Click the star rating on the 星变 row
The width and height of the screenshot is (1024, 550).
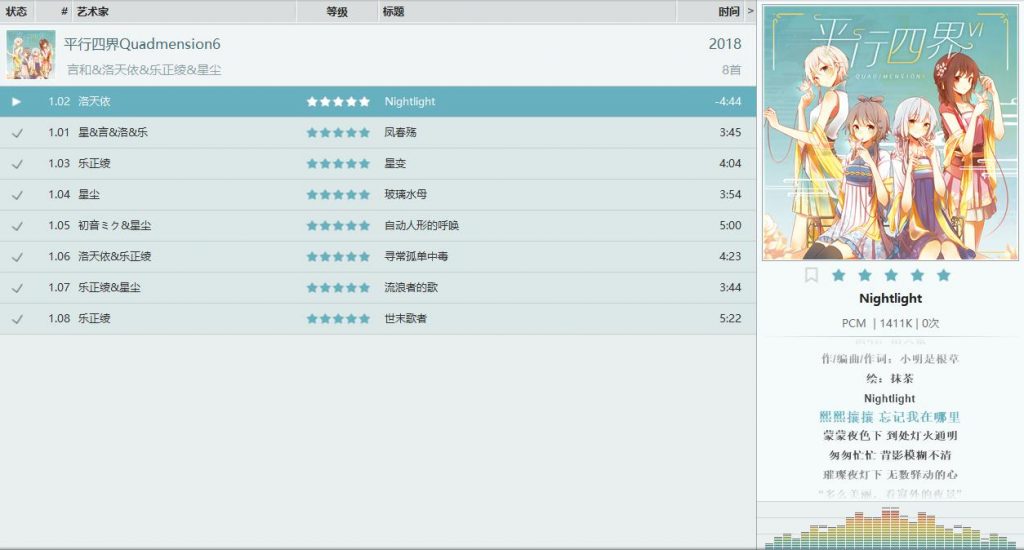coord(338,163)
